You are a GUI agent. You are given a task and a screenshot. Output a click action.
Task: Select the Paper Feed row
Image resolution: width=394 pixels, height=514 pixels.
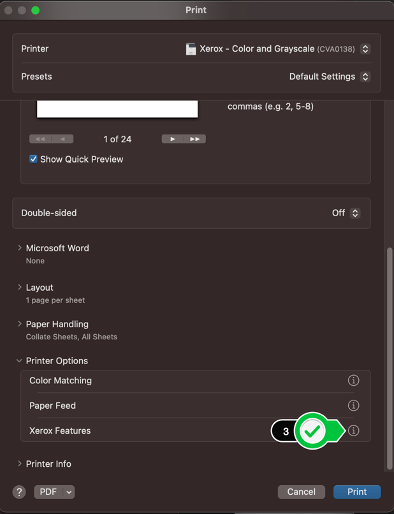point(195,405)
